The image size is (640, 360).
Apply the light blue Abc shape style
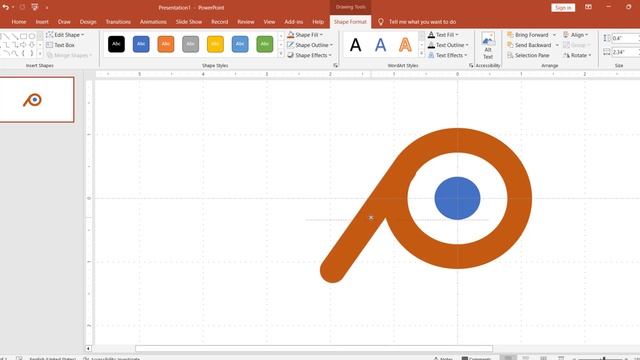pyautogui.click(x=240, y=44)
